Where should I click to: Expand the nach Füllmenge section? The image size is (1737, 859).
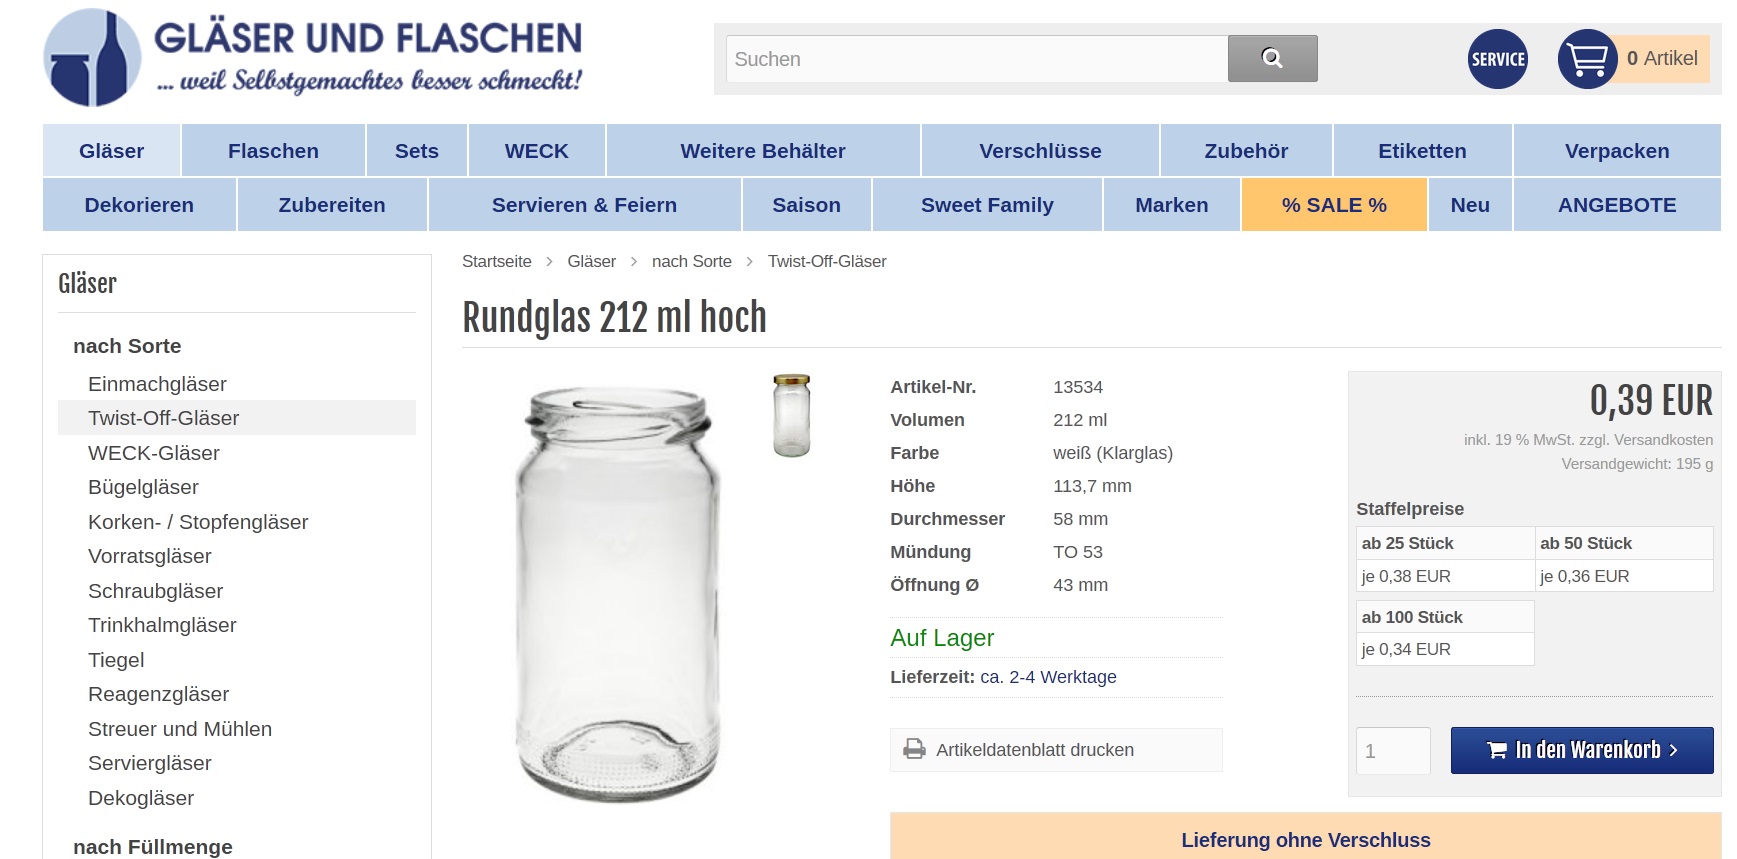tap(152, 847)
